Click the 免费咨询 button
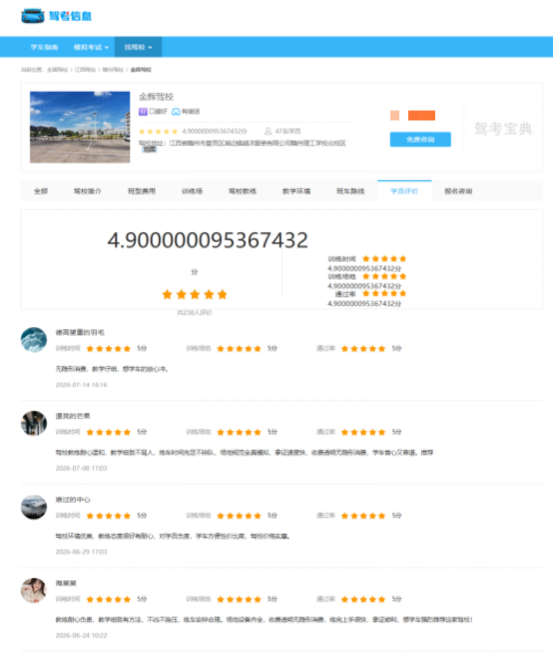 [x=420, y=140]
